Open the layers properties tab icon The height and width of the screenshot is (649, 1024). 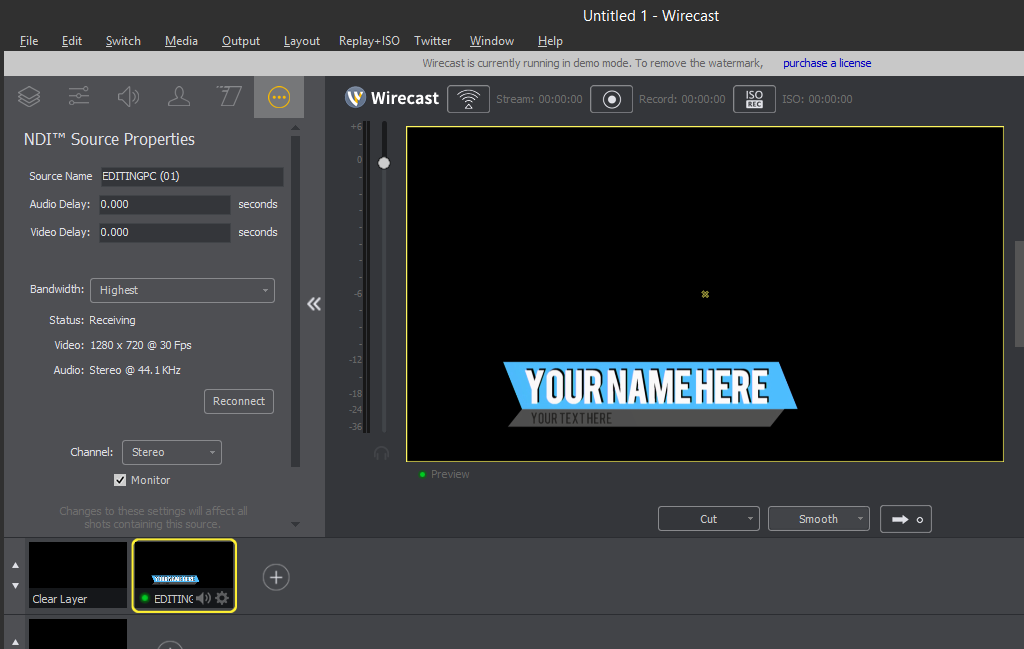(29, 97)
